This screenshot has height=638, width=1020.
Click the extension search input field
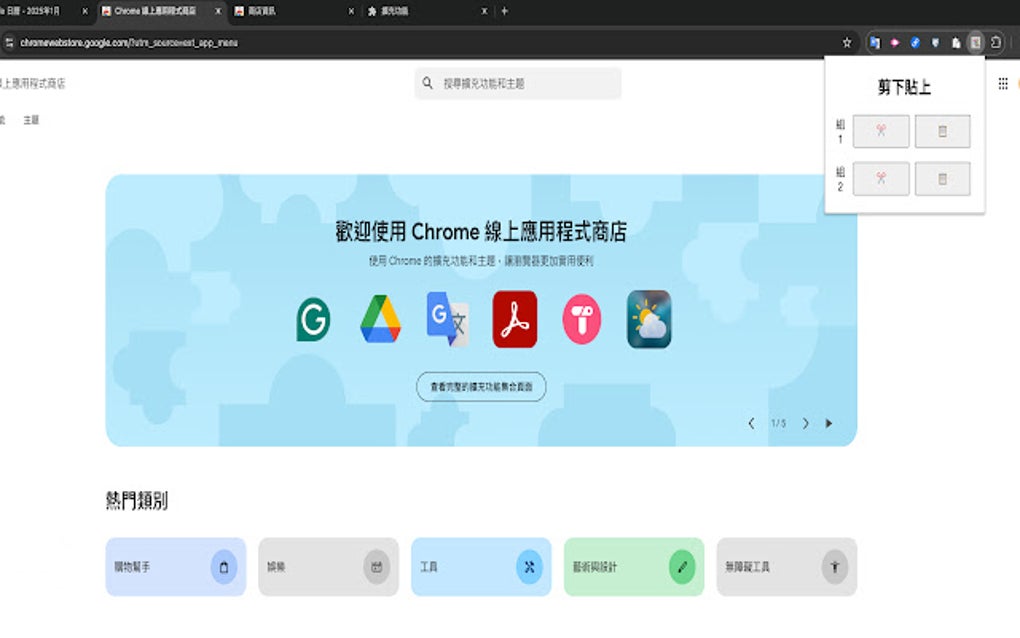[517, 83]
